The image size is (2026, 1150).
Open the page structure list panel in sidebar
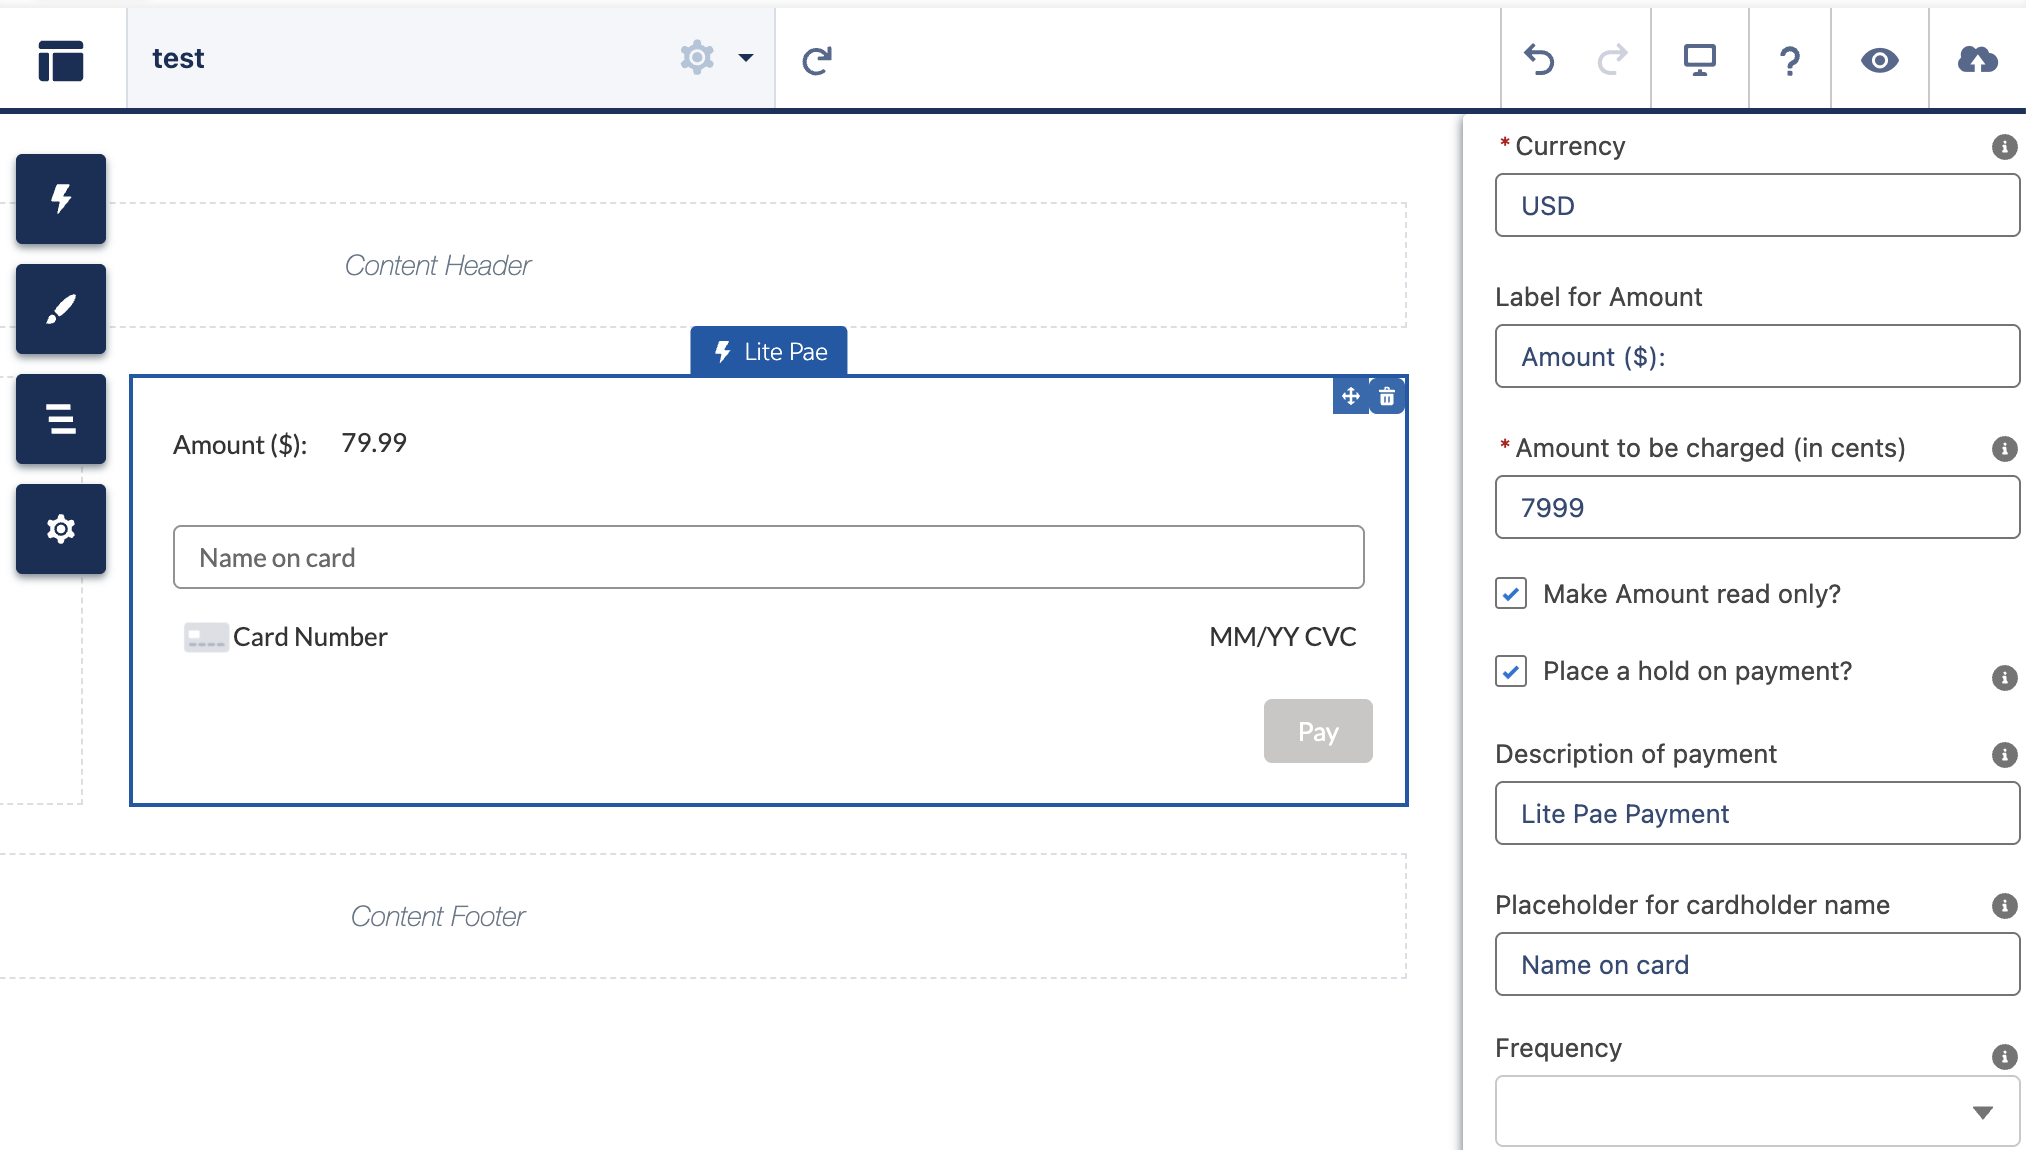pyautogui.click(x=61, y=418)
